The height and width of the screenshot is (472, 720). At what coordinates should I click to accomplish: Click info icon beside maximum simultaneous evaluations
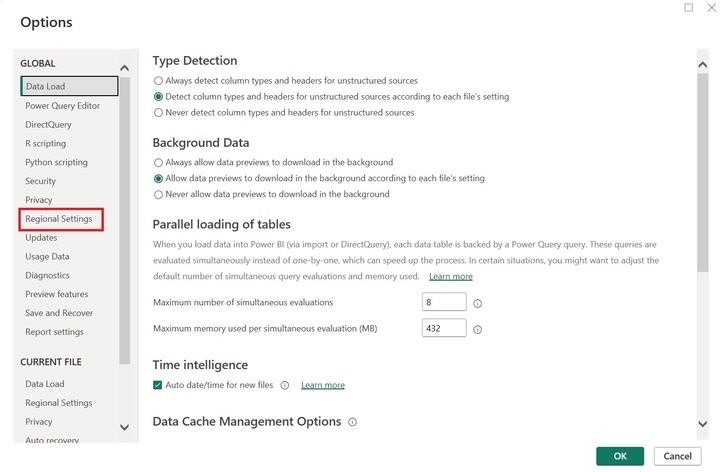[x=478, y=303]
